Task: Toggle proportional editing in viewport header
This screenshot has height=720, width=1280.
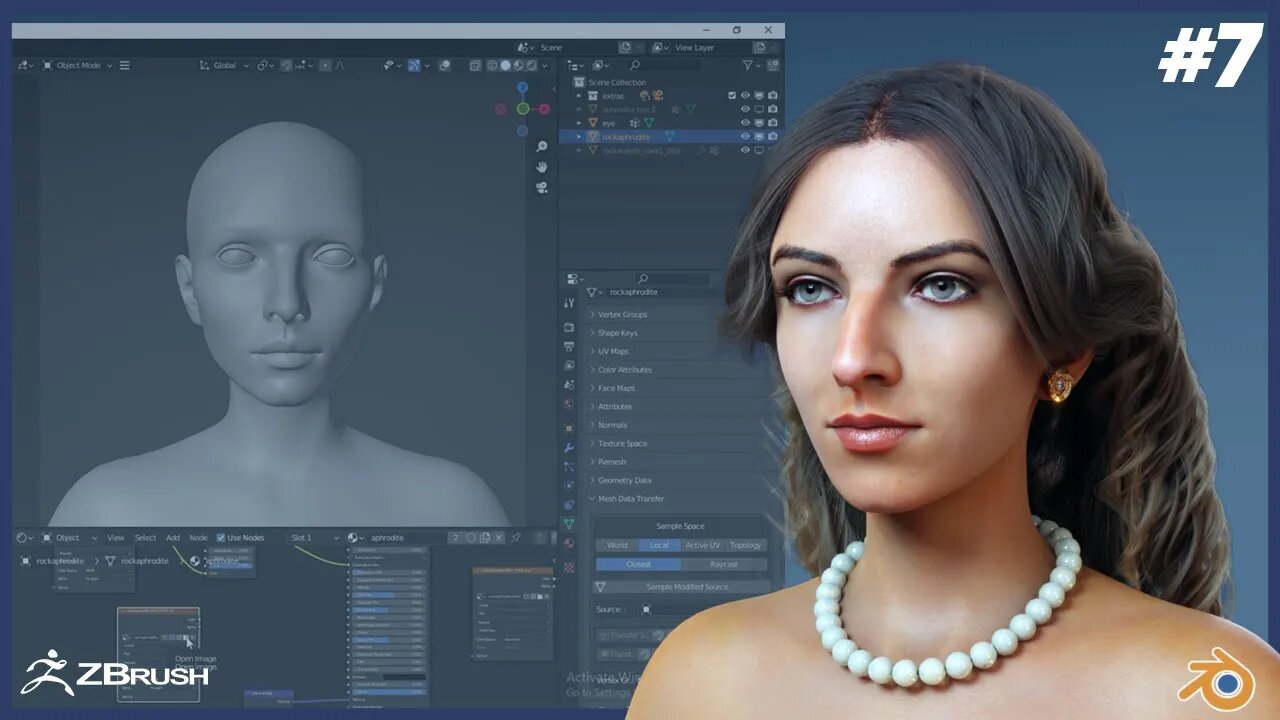Action: point(325,65)
